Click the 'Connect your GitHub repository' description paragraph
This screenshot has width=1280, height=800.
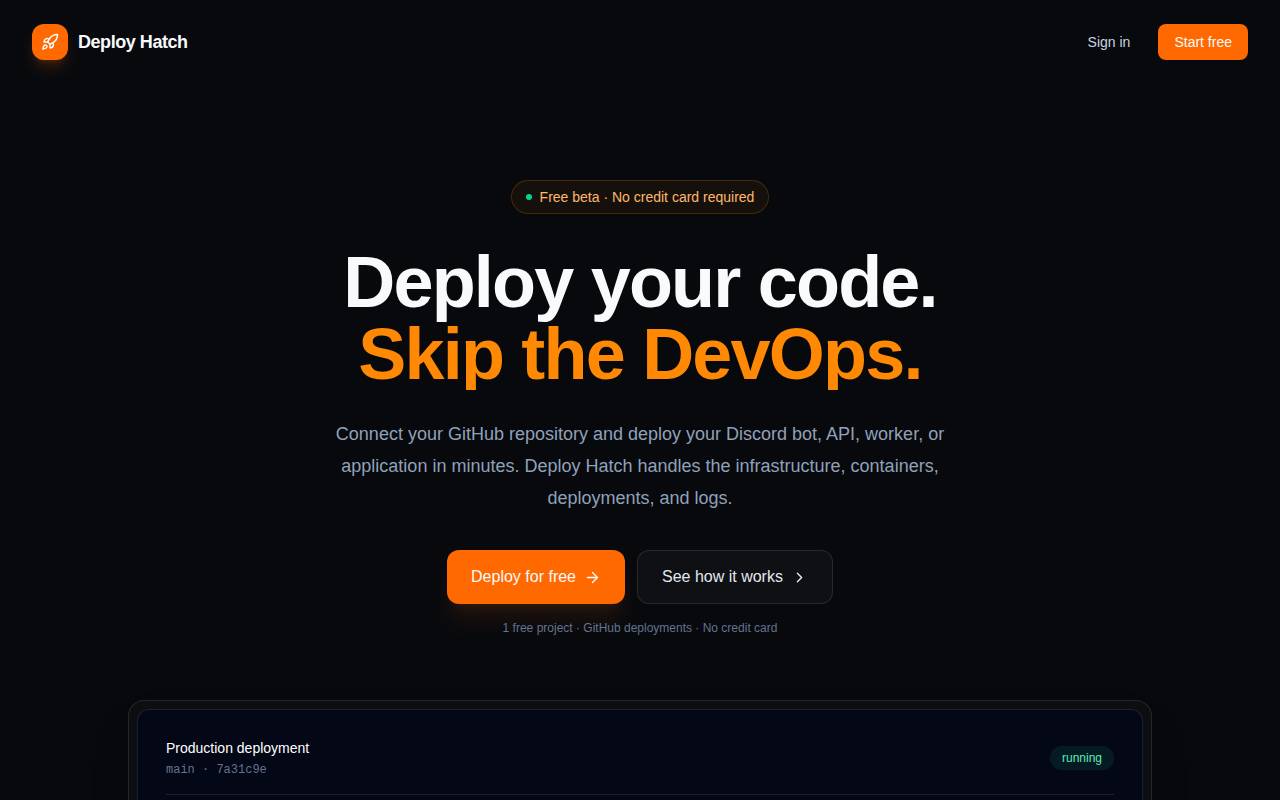click(x=640, y=466)
